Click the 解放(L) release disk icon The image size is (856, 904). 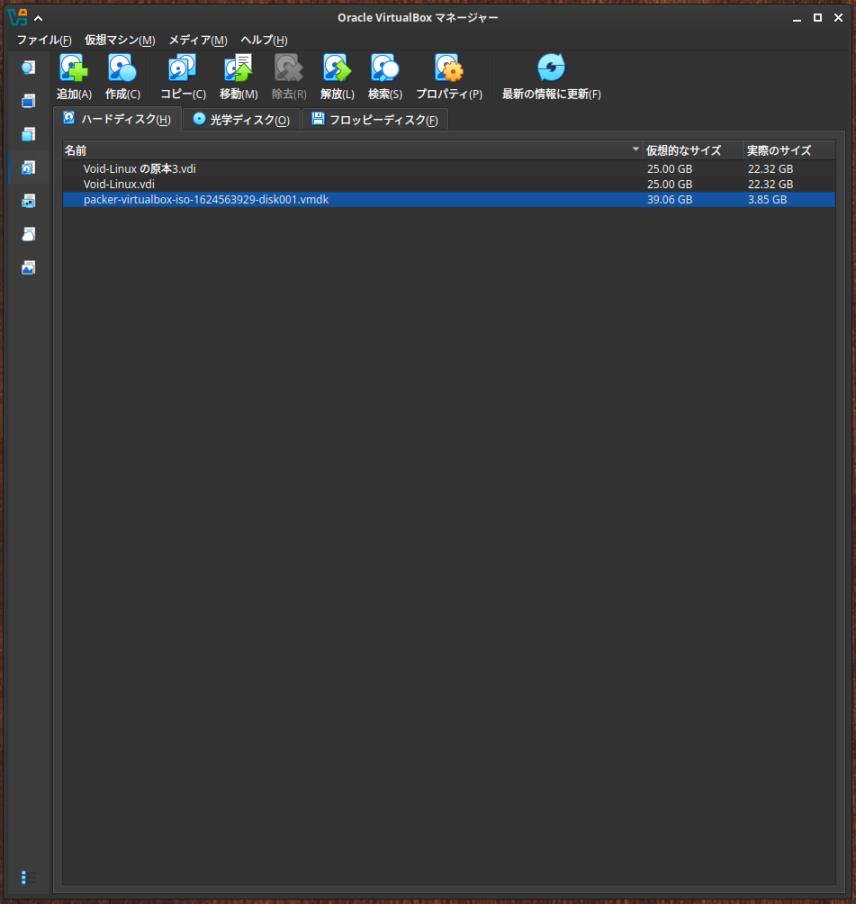337,68
